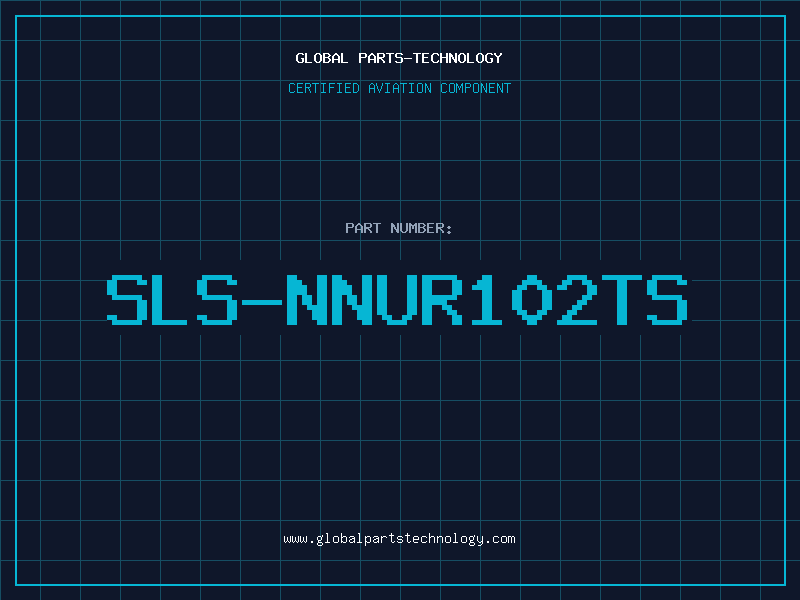The image size is (800, 600).
Task: Click the word AVIATION in the subtitle
Action: click(400, 88)
